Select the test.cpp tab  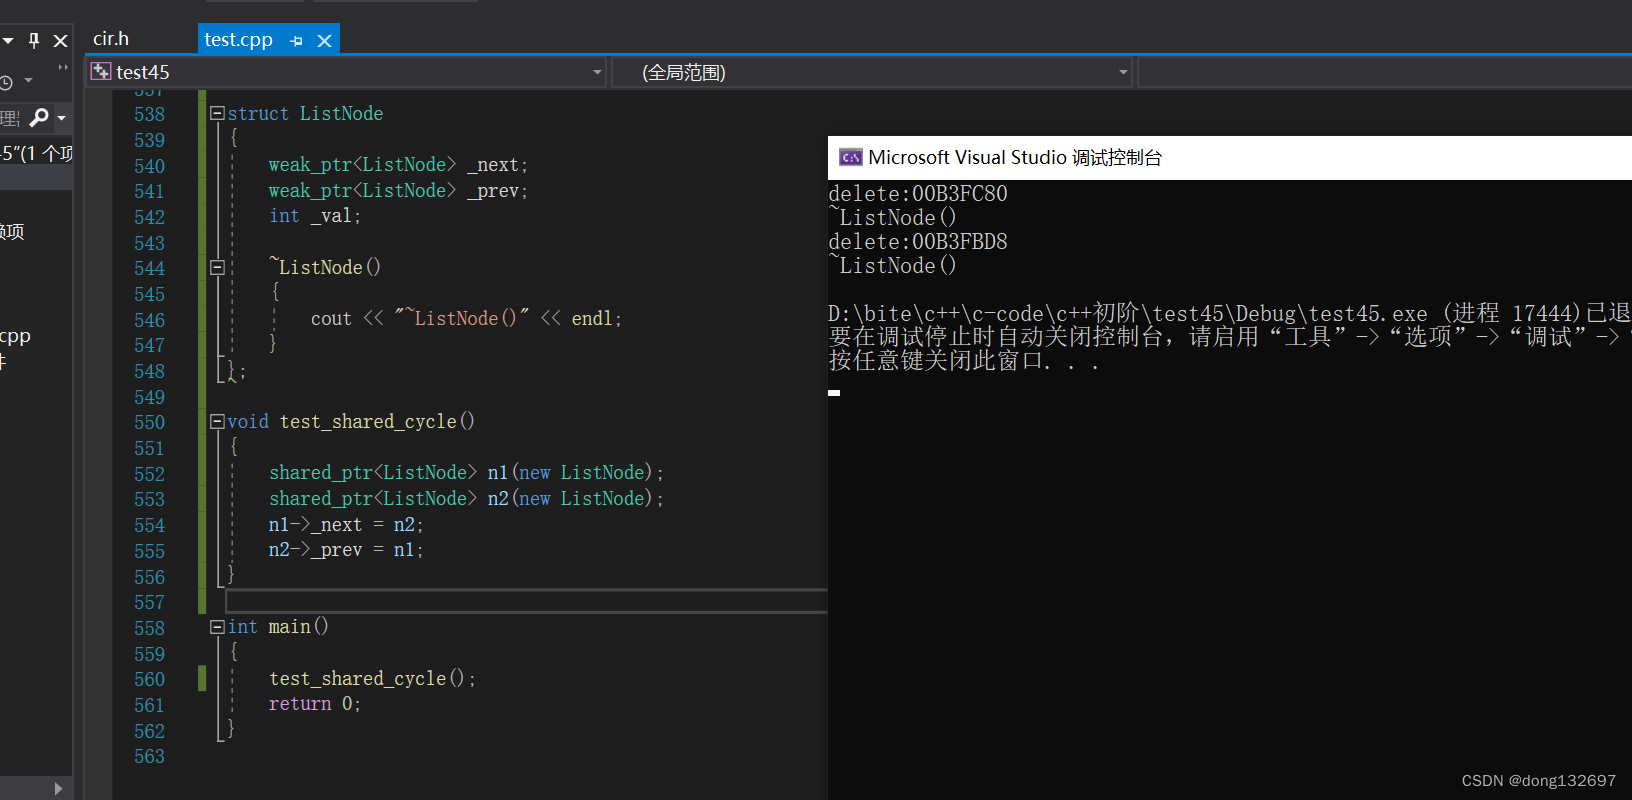[x=238, y=40]
